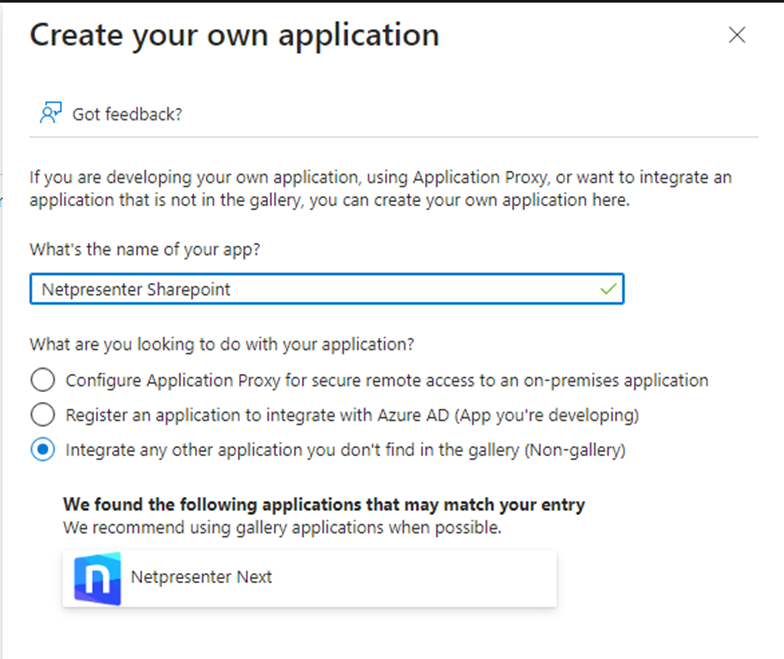Click the We recommend using gallery applications note
Screen dimensions: 784x659
(x=281, y=527)
